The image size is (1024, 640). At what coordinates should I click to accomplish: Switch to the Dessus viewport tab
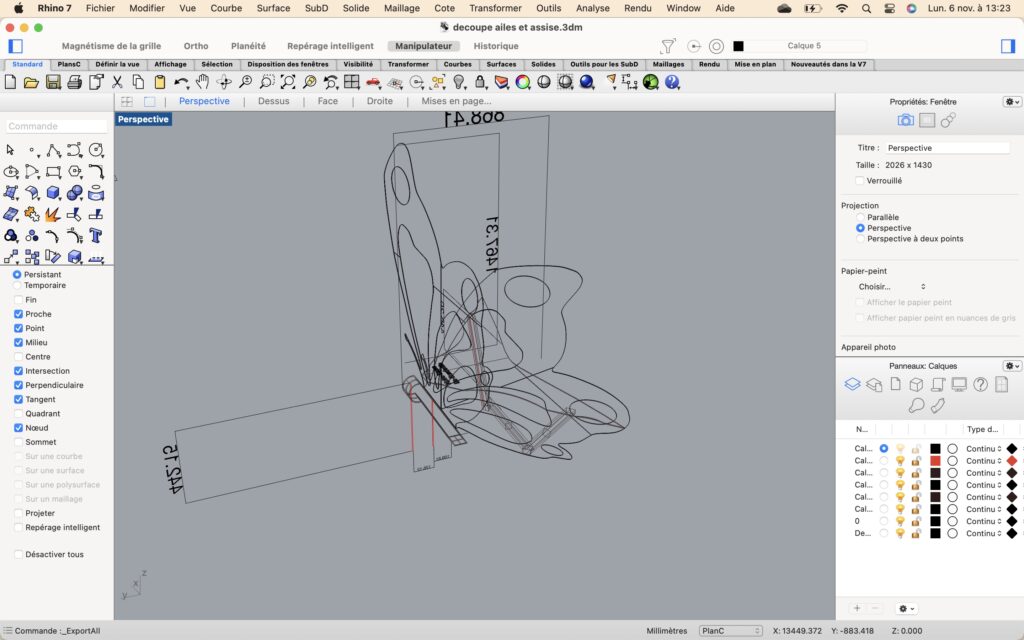pos(273,101)
